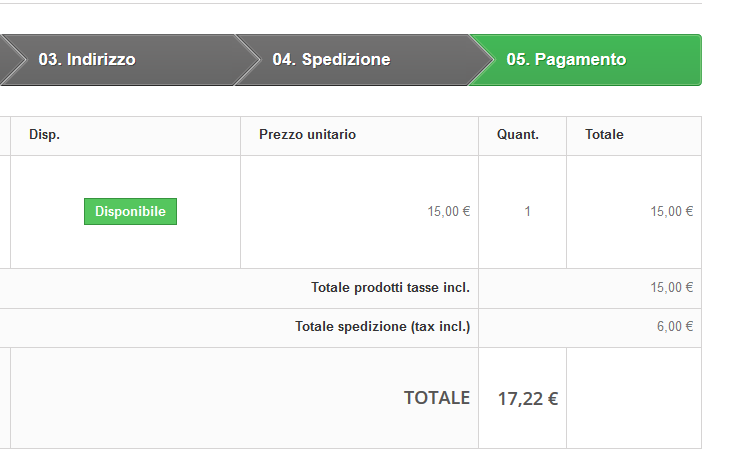Viewport: 754px width, 474px height.
Task: Click the Totale prodotti tasse incl. label
Action: (390, 288)
